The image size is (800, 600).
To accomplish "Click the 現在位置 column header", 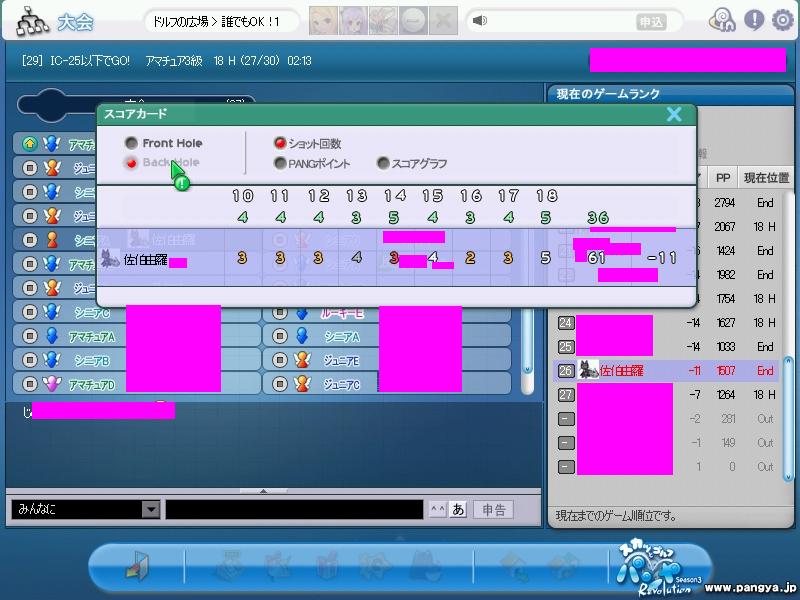I will pos(766,178).
